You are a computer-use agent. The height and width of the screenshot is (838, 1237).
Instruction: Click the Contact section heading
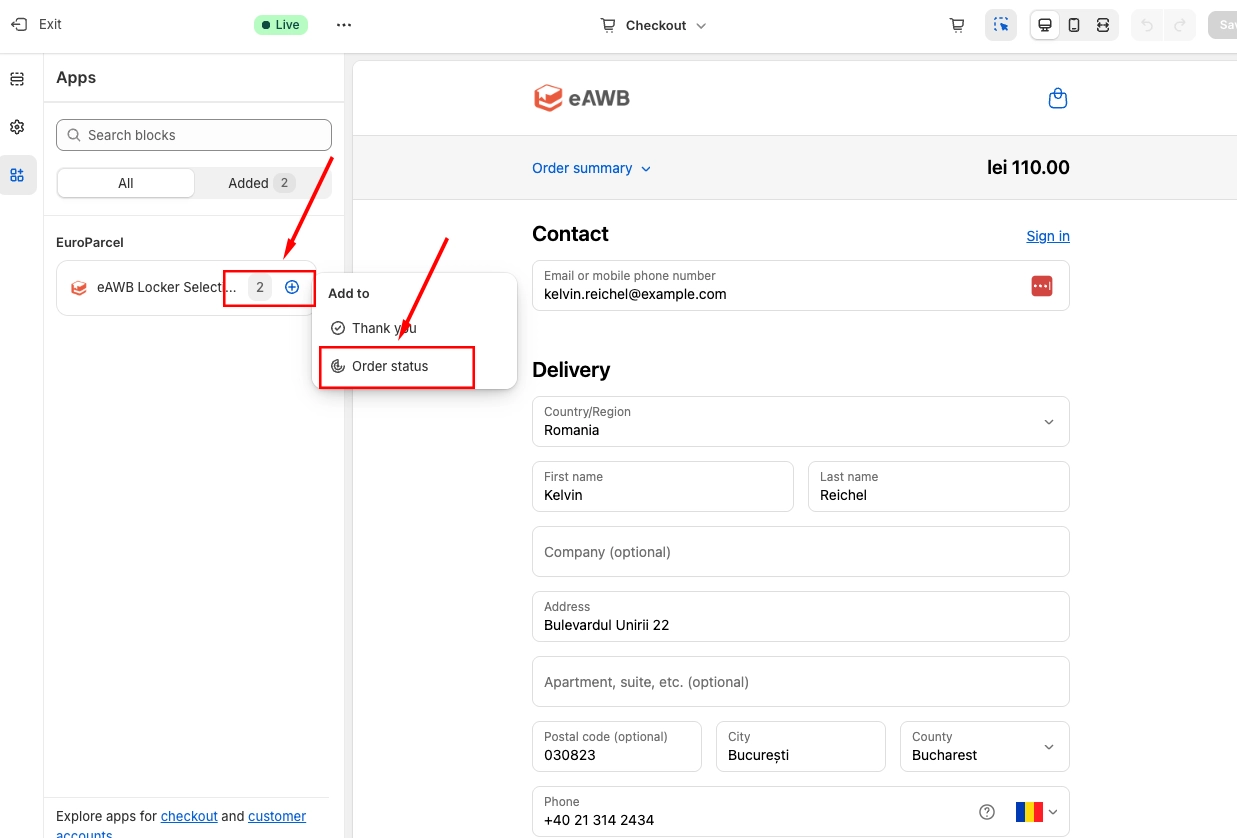570,234
